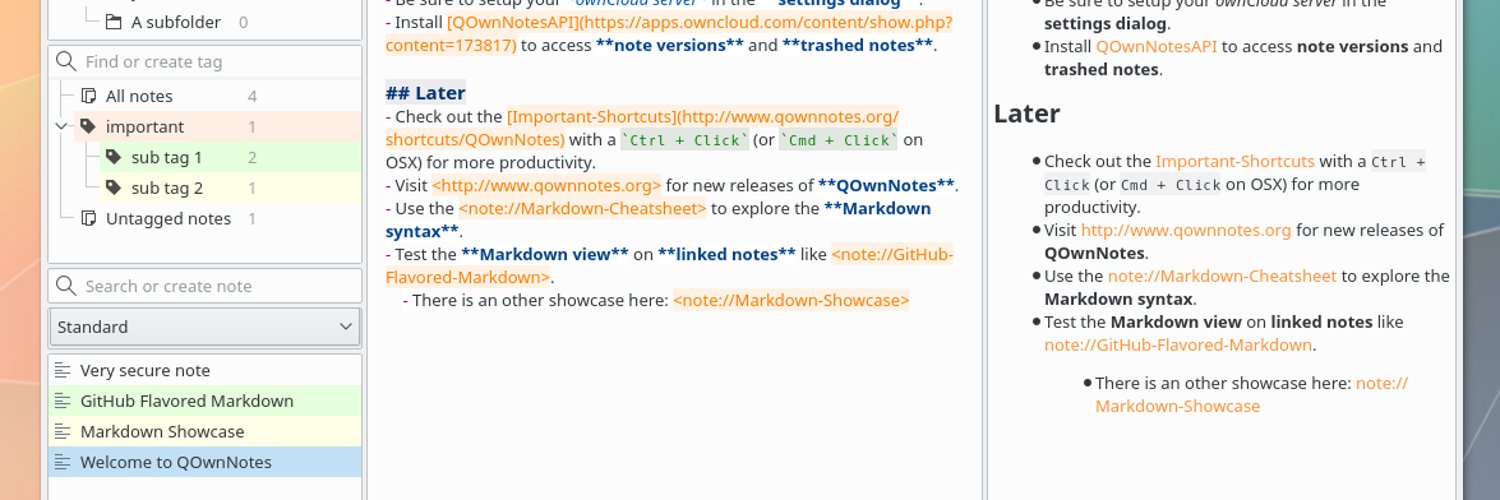
Task: Click the tag icon beside sub tag 1
Action: point(113,157)
